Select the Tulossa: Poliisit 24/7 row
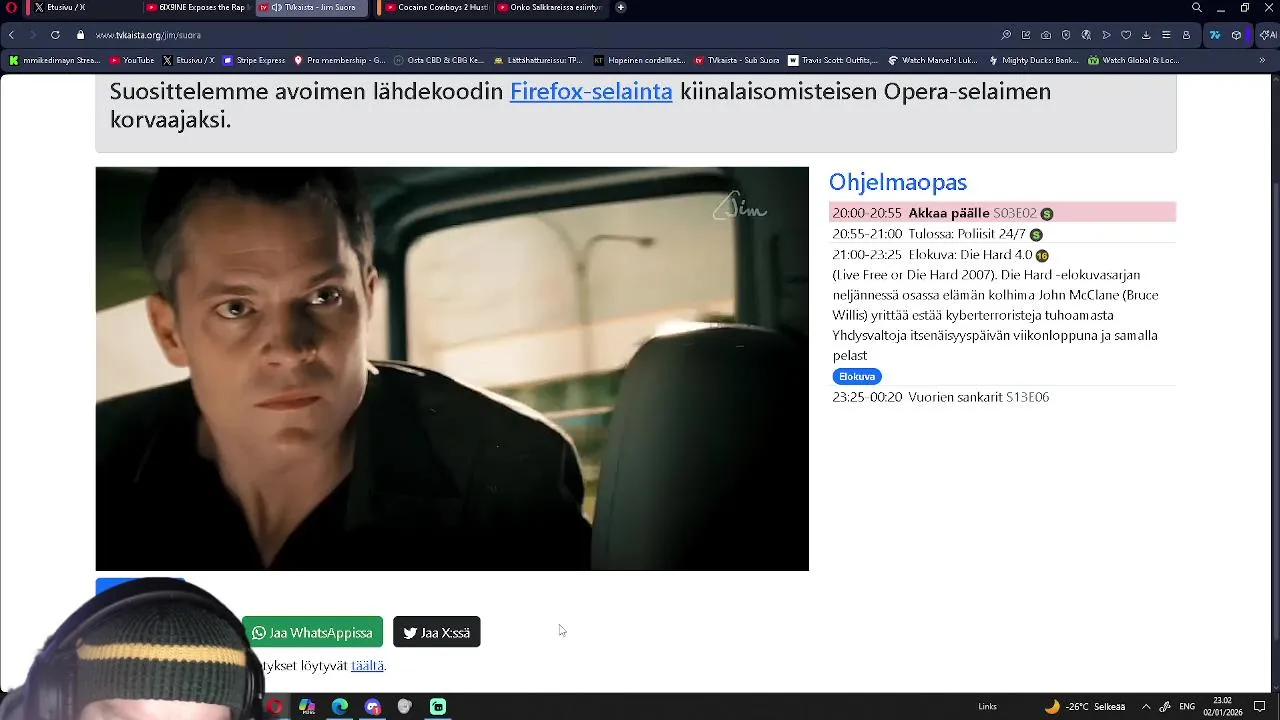 coord(1002,234)
